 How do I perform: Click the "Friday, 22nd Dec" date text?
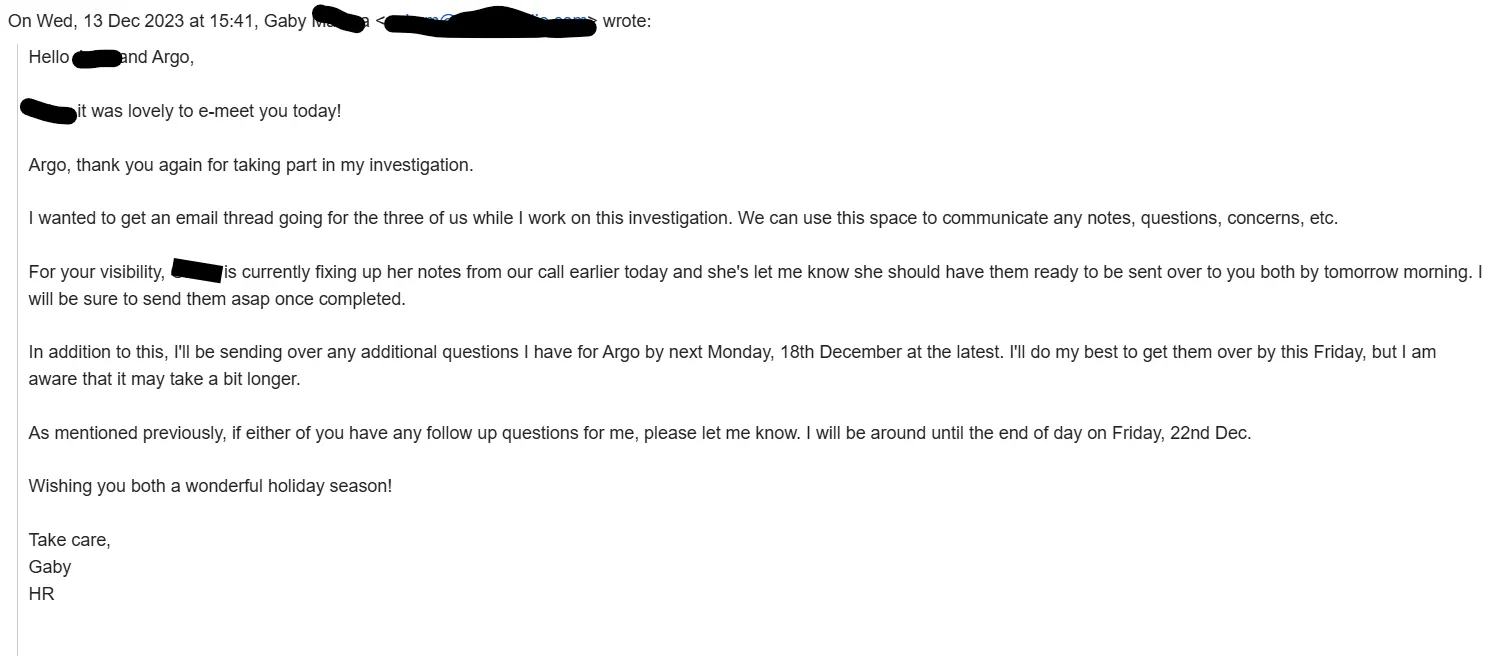[1180, 433]
